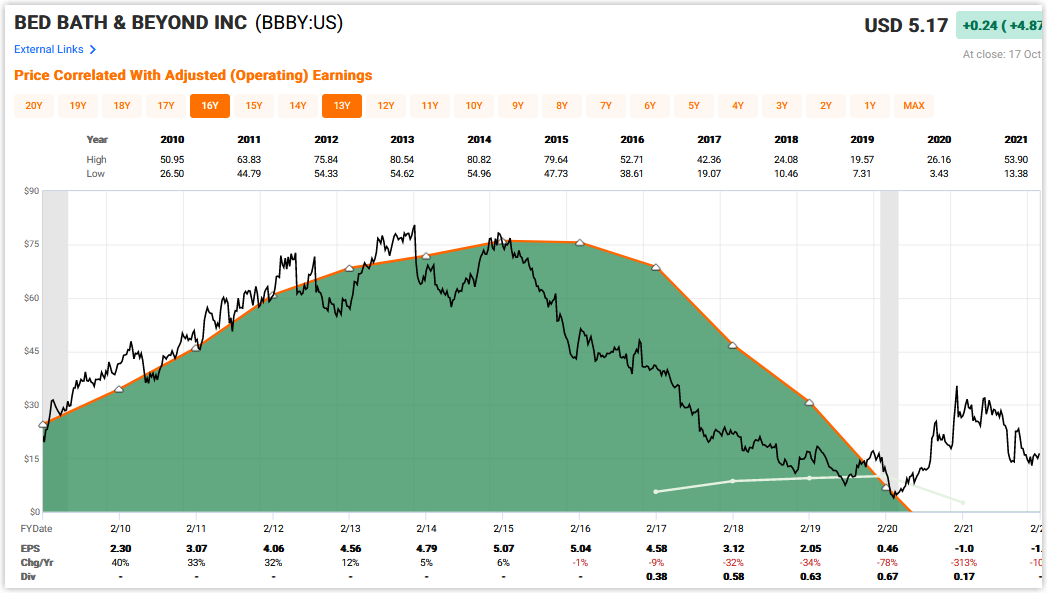Click the EPS value 2.30
1048x594 pixels.
(x=120, y=549)
